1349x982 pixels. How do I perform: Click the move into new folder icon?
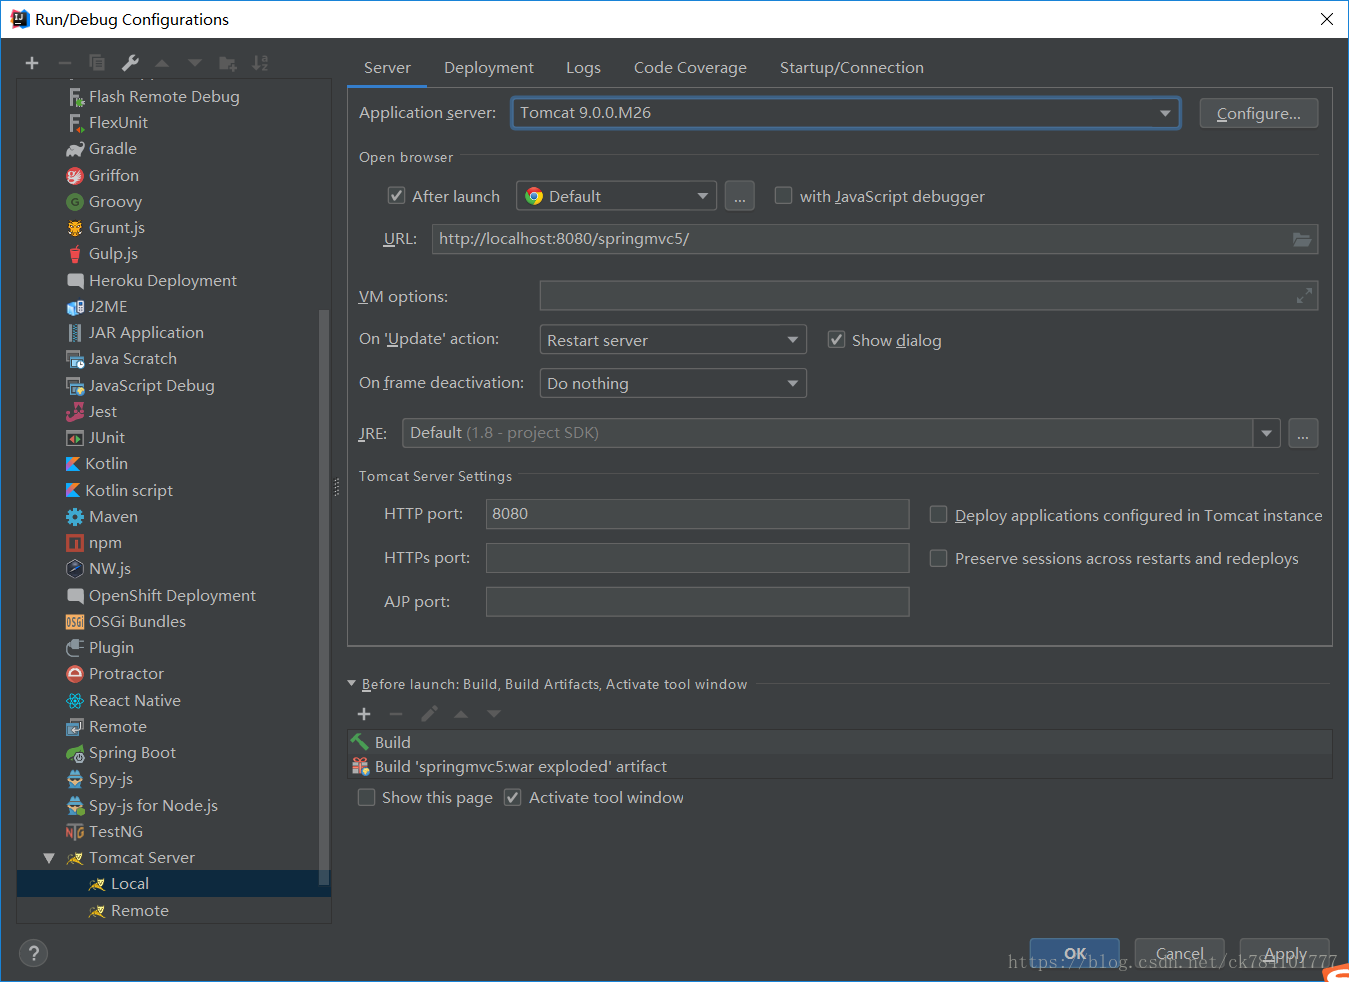pos(228,63)
